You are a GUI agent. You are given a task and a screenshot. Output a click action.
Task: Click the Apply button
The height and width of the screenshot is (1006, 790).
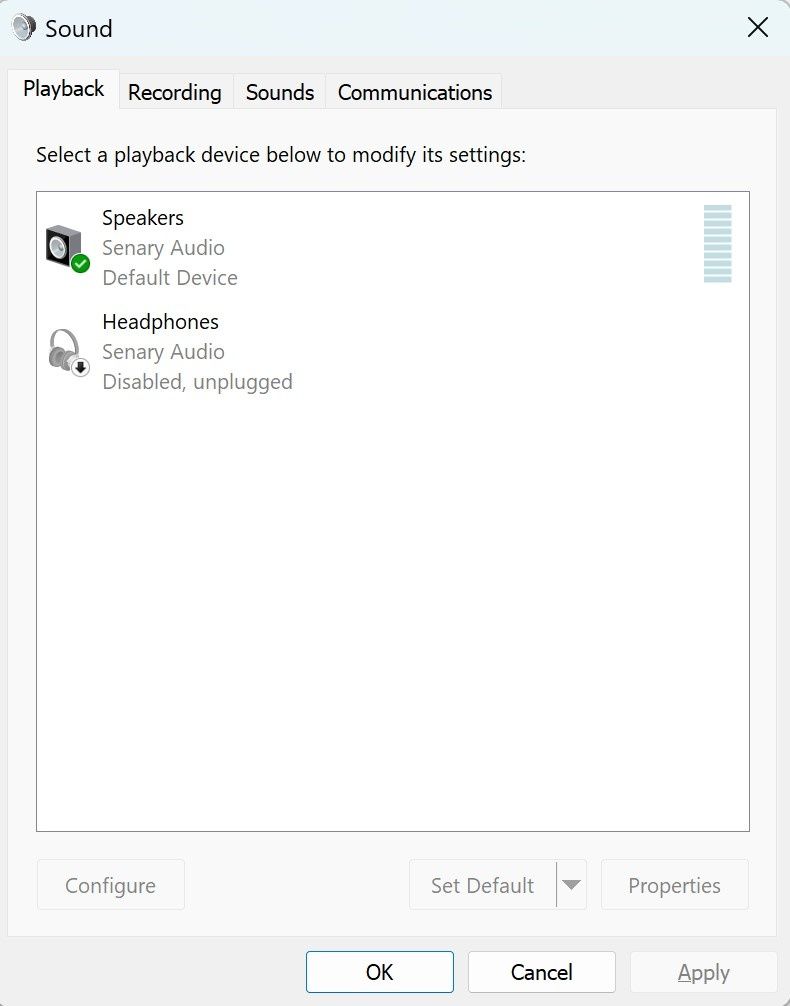pos(703,972)
